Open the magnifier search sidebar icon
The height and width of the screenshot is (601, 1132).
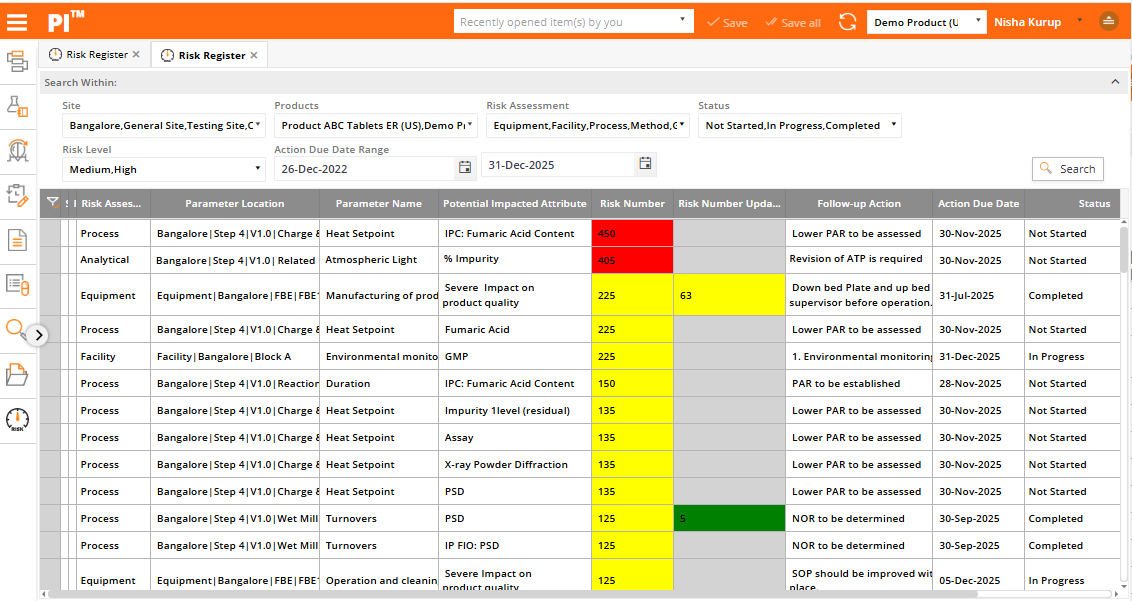15,329
